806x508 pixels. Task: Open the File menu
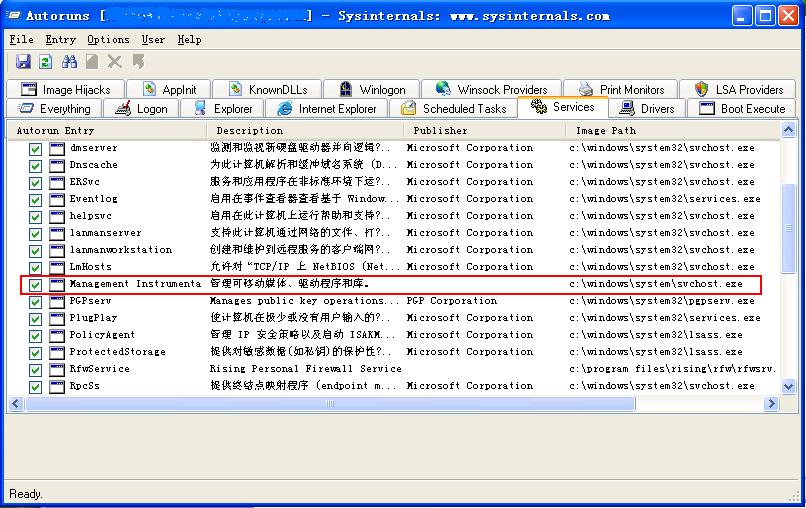tap(22, 40)
